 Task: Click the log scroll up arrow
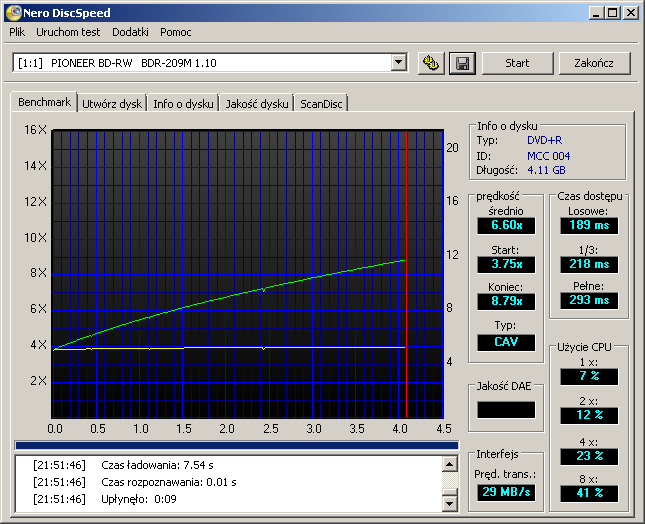[x=450, y=464]
